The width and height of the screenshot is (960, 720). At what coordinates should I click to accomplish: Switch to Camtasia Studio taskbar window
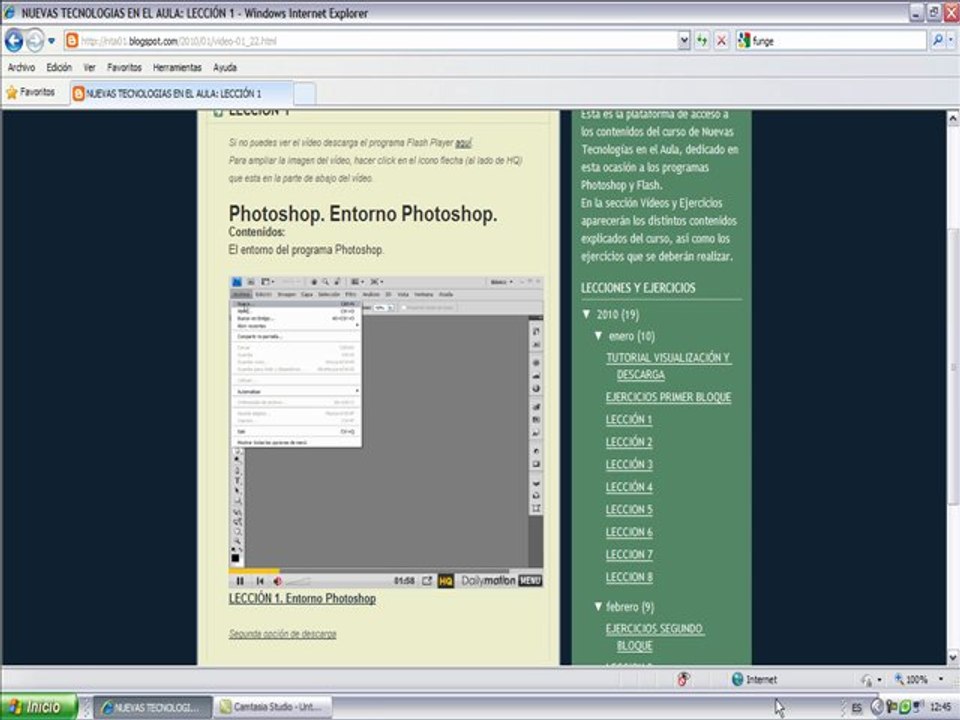[272, 707]
